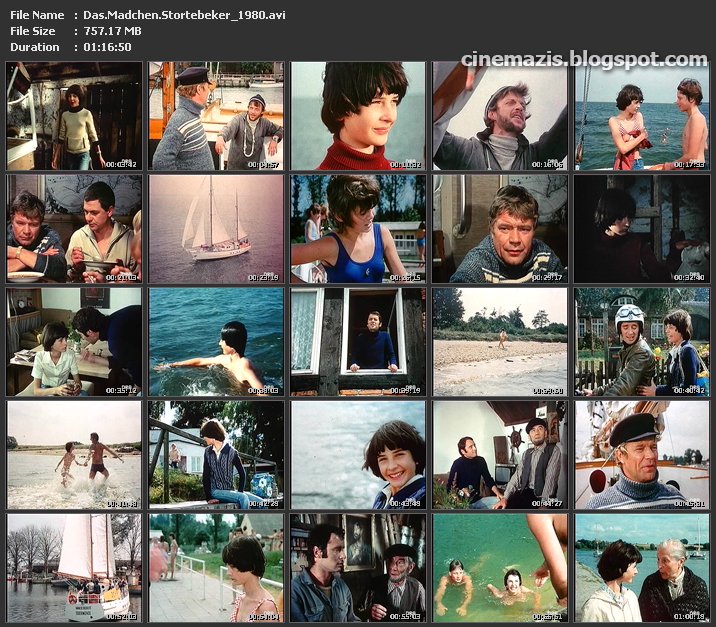Select the 00:38:03 frame of swimmer in blue water
The height and width of the screenshot is (627, 716).
(216, 342)
